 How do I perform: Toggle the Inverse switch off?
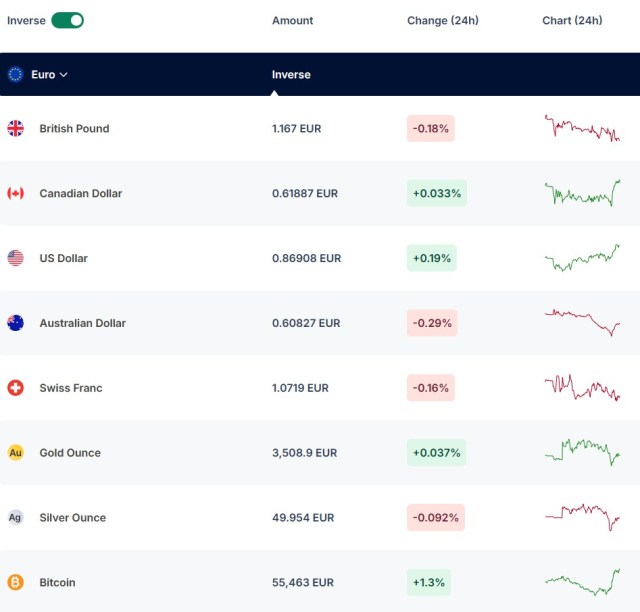coord(67,20)
